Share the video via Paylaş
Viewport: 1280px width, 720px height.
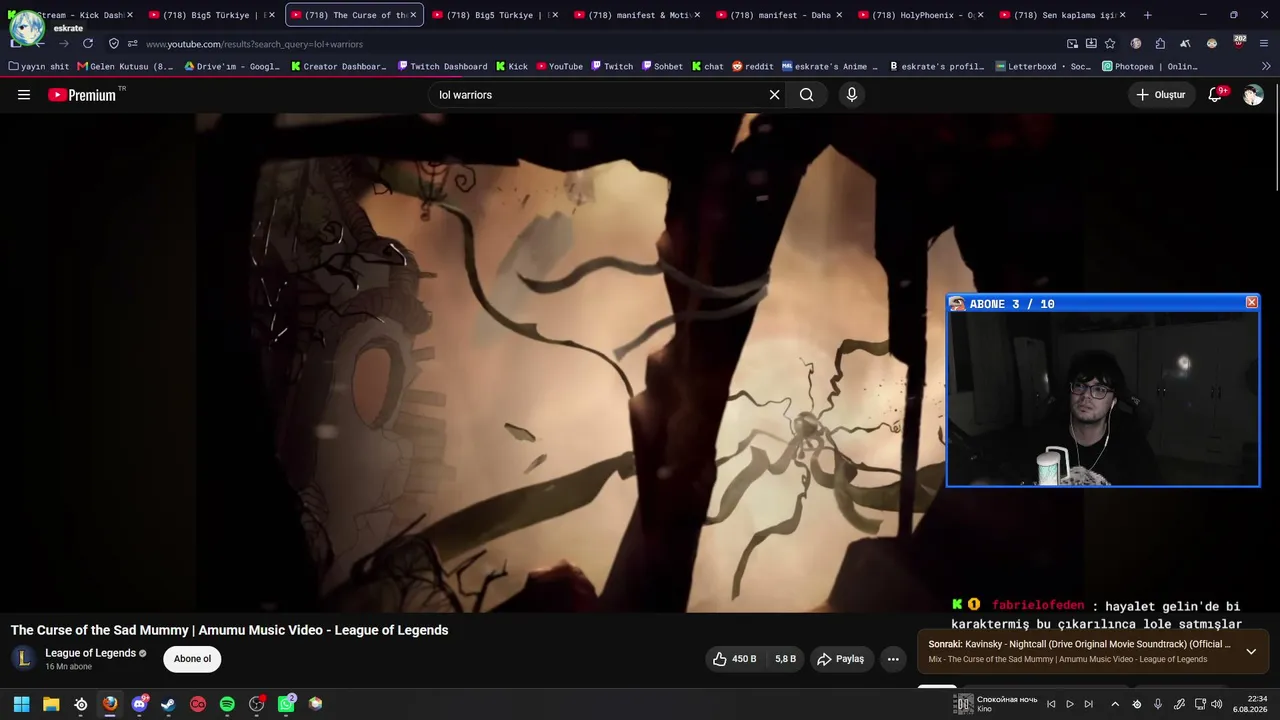(x=840, y=659)
